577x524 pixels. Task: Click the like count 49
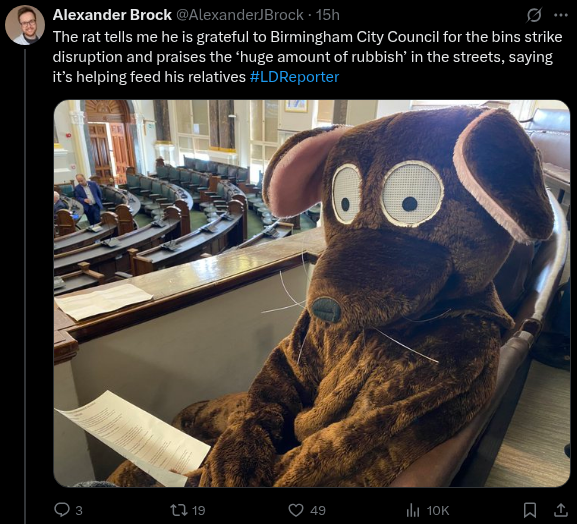[x=318, y=511]
